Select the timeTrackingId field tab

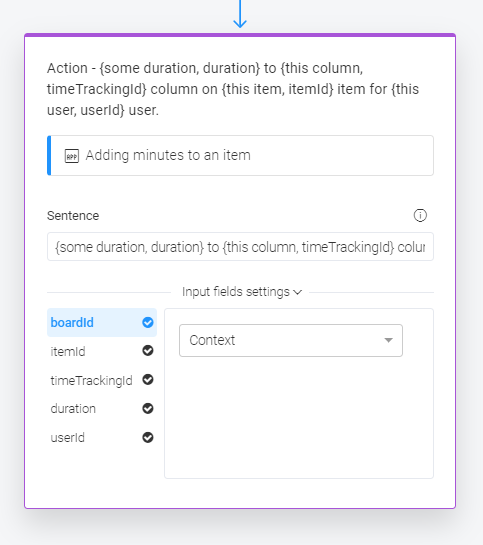[x=102, y=380]
